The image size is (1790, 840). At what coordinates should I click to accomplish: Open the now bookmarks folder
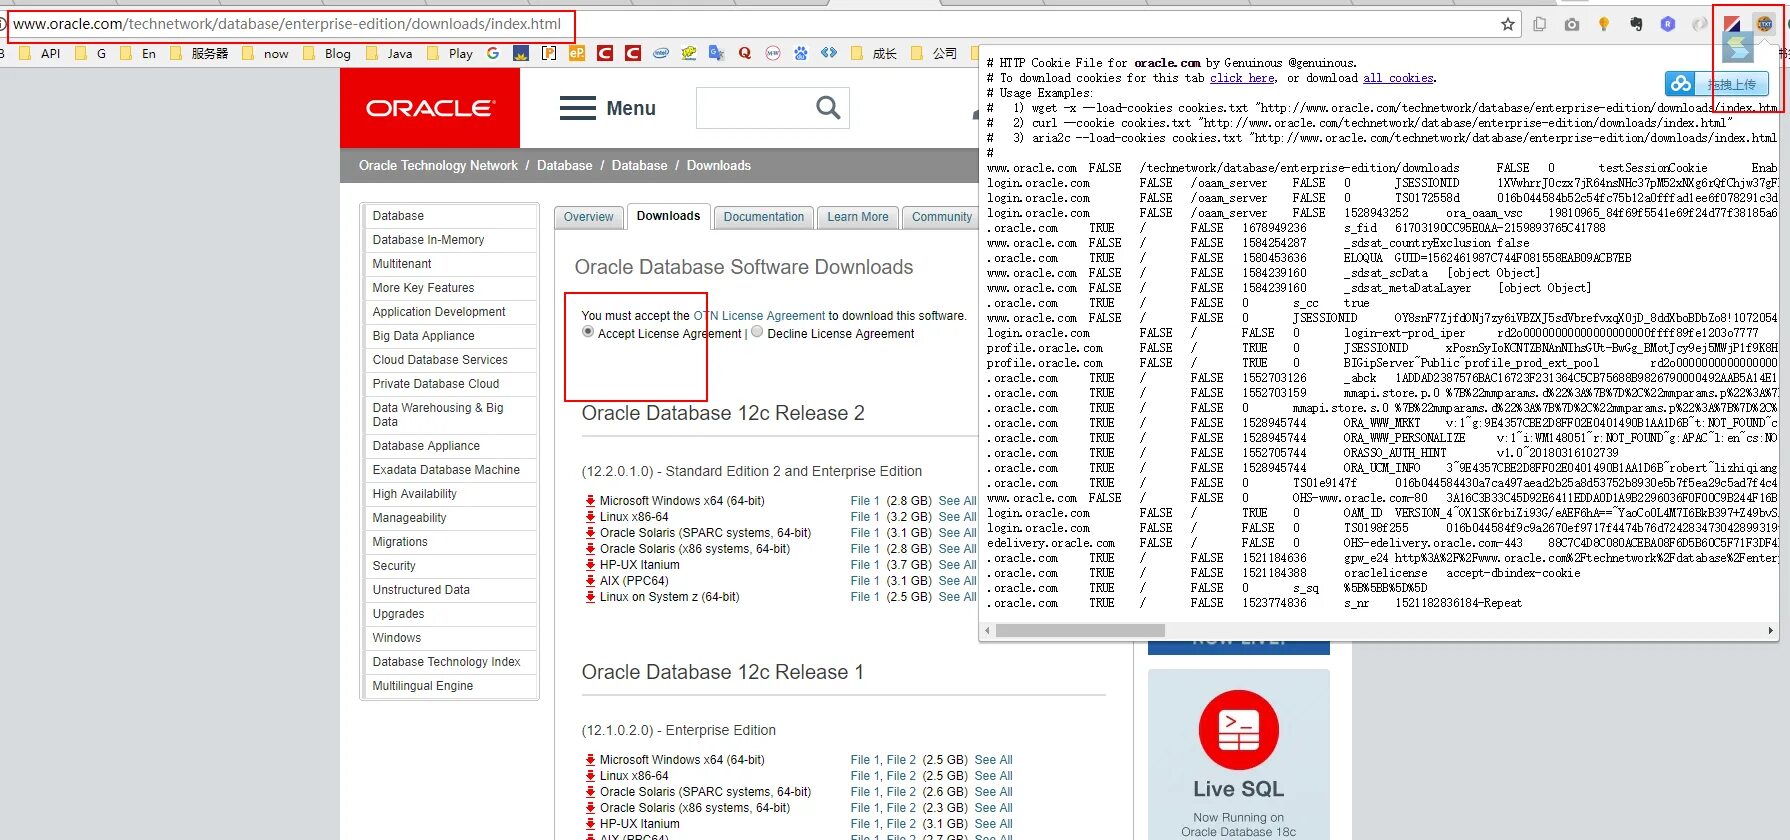coord(266,53)
